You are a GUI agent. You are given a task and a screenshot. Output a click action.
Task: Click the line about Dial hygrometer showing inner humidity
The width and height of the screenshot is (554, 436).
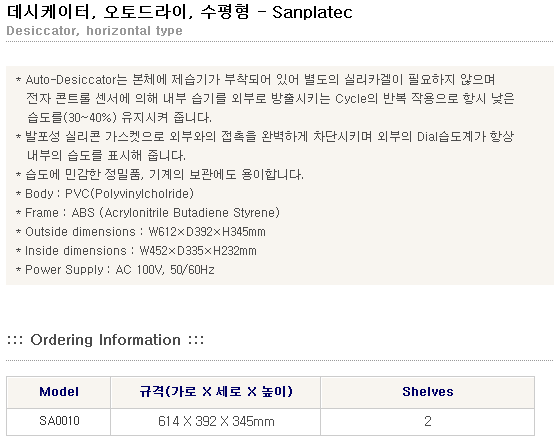[106, 156]
